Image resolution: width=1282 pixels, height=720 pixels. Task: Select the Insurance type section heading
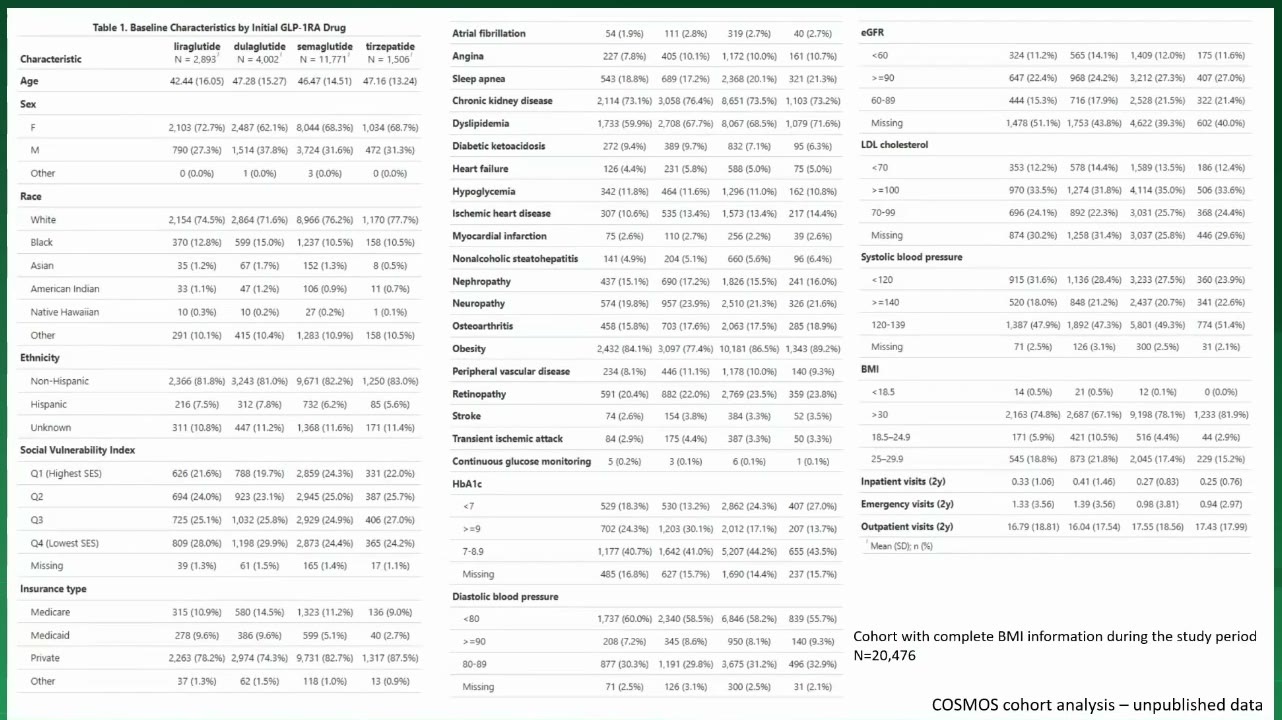tap(53, 589)
